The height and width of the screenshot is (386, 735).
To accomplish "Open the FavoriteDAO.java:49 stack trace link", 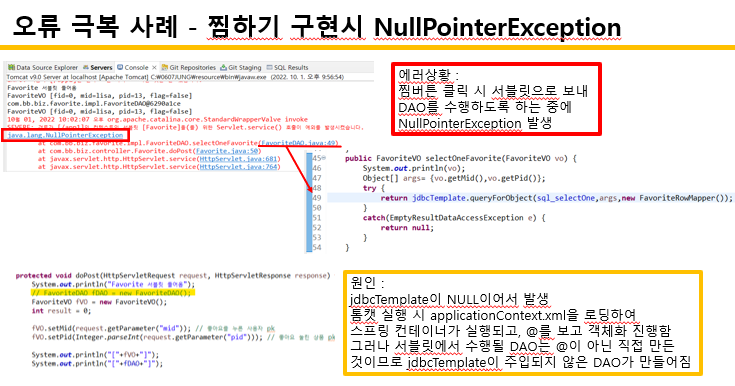I will point(298,143).
